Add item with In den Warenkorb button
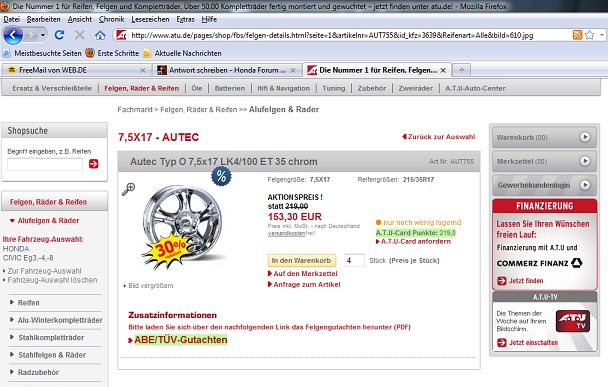 [x=301, y=261]
